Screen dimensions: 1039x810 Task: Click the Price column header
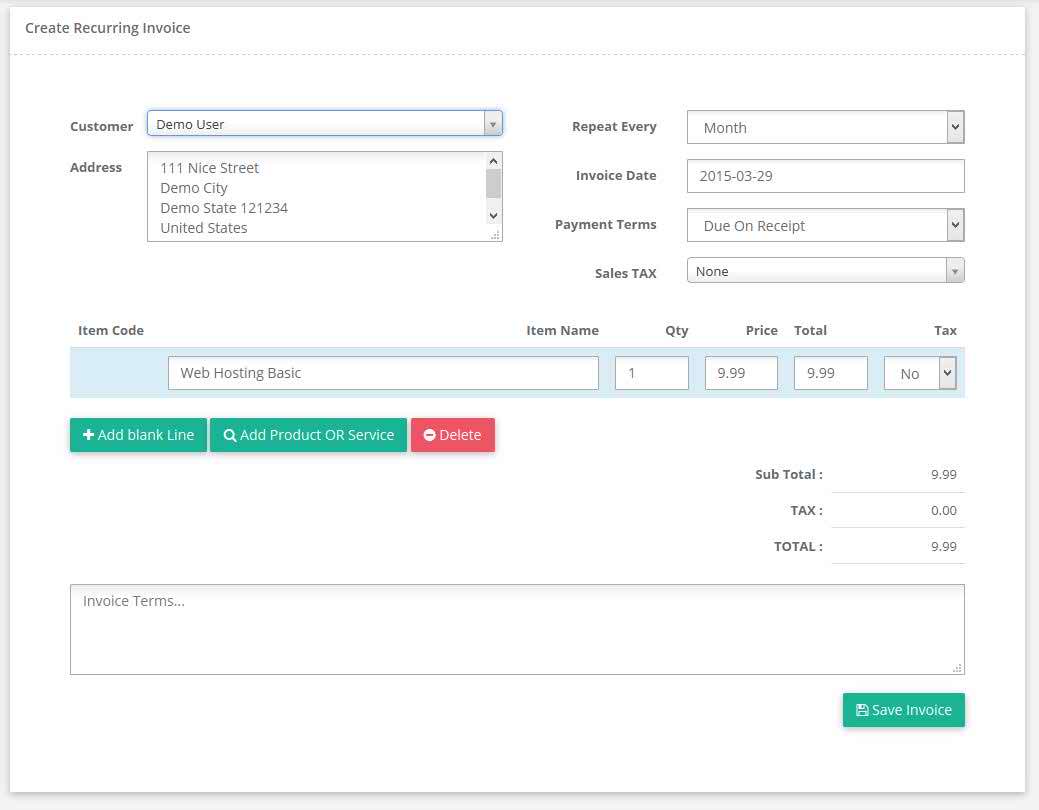click(x=761, y=330)
